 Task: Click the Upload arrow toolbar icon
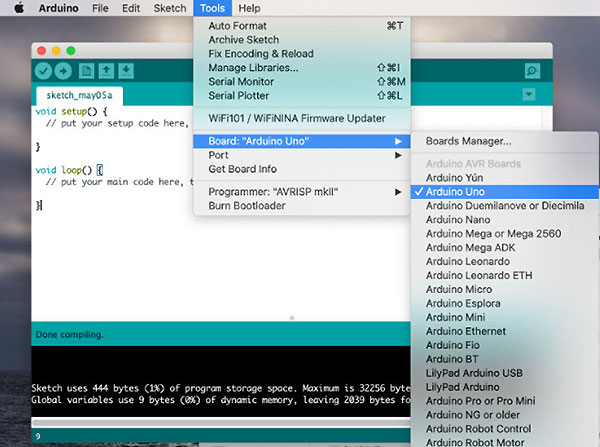[63, 70]
